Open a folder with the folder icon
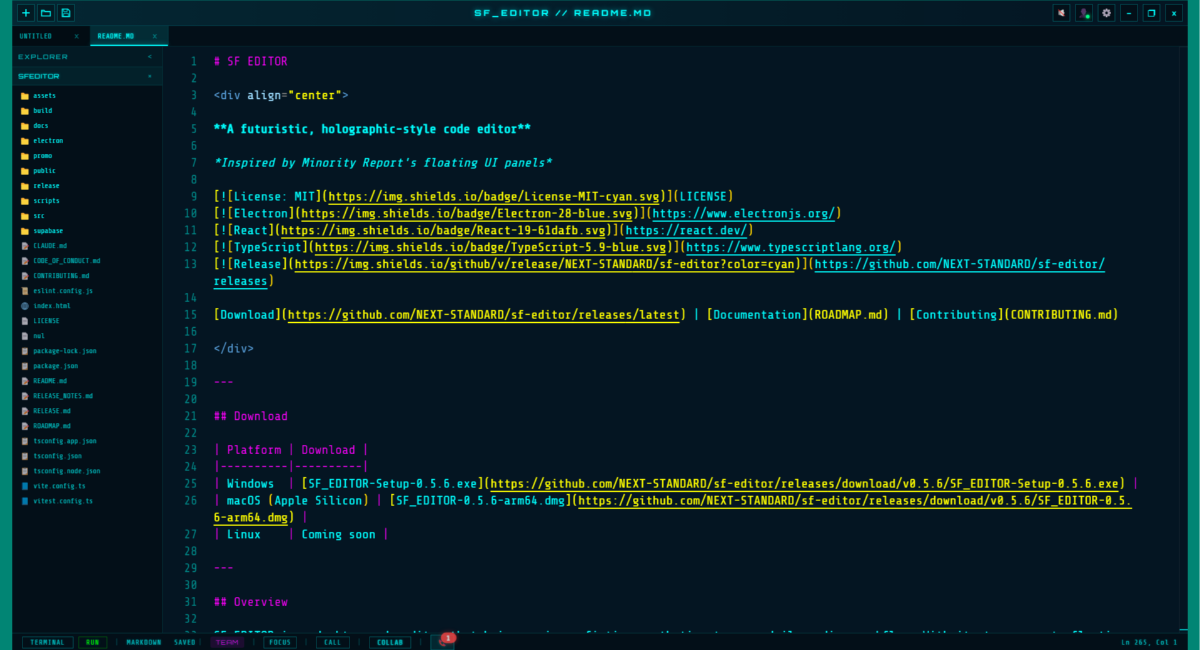 [46, 13]
